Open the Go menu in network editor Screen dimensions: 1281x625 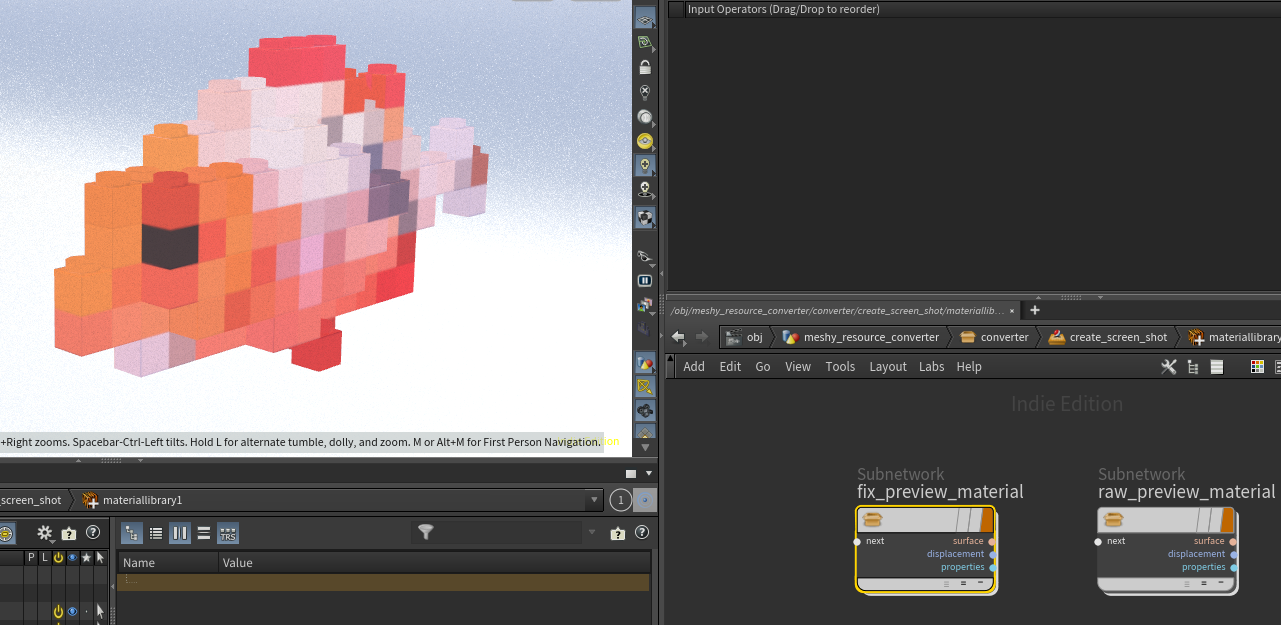tap(763, 367)
